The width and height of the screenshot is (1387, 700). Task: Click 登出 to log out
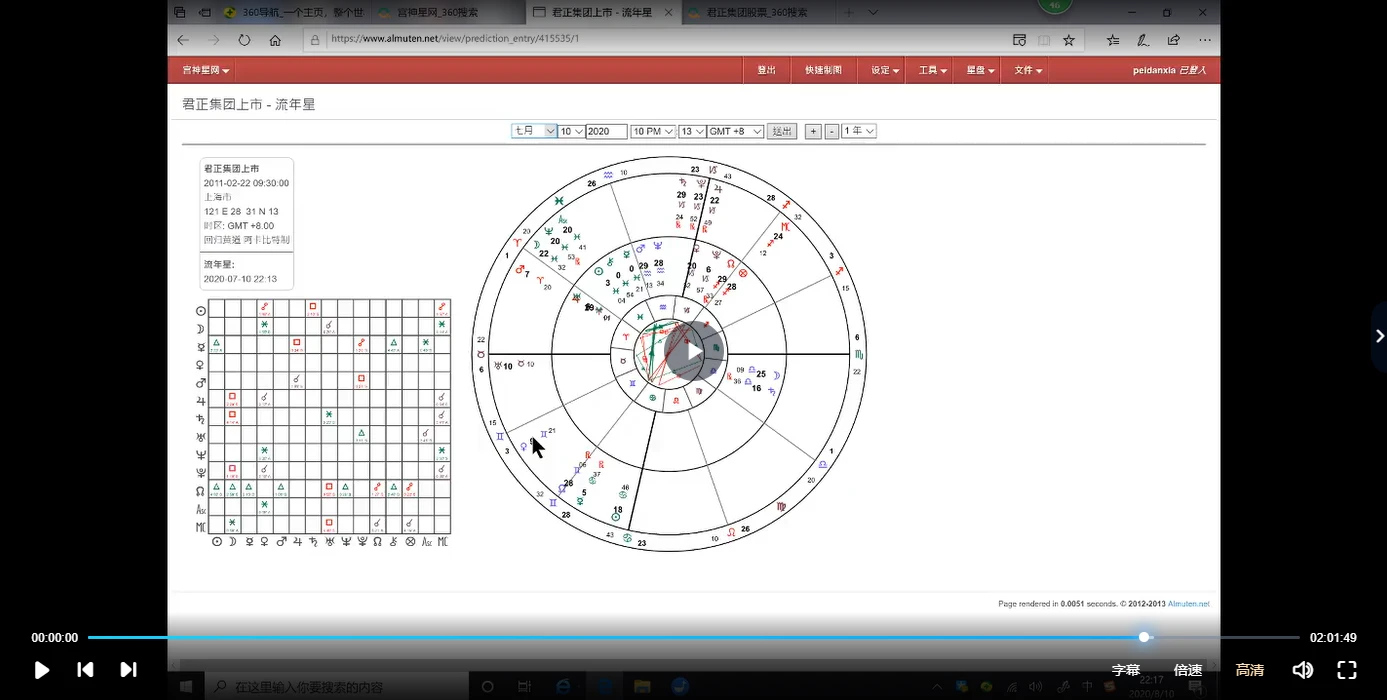[x=767, y=70]
